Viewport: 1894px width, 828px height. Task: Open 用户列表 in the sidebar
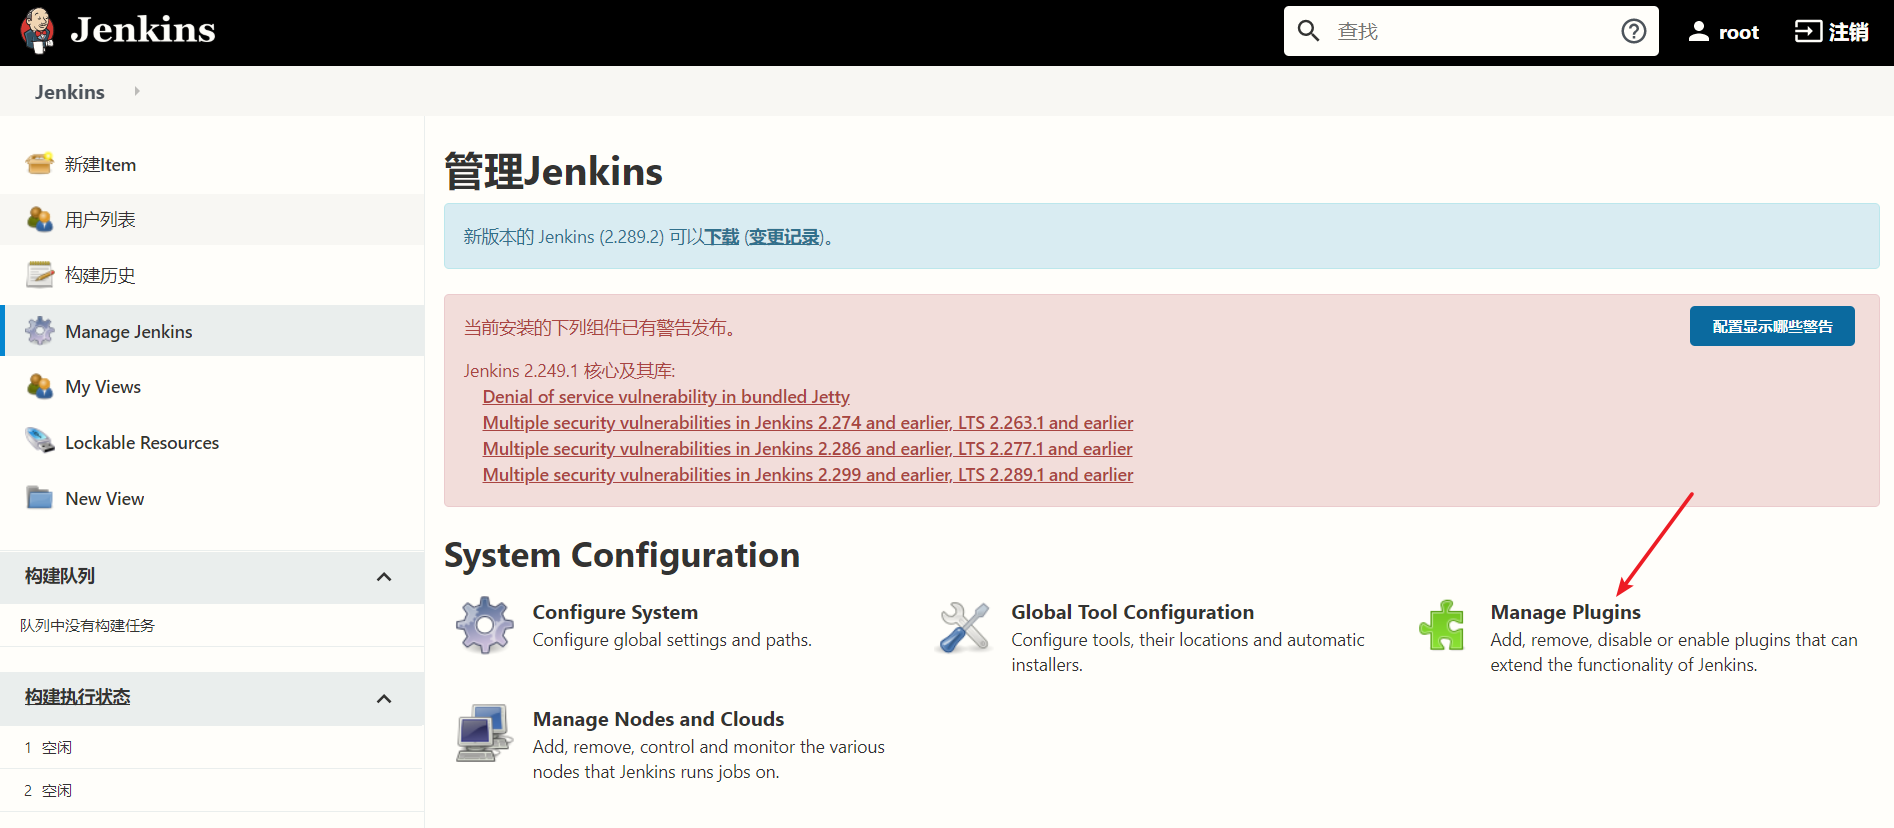pos(100,220)
